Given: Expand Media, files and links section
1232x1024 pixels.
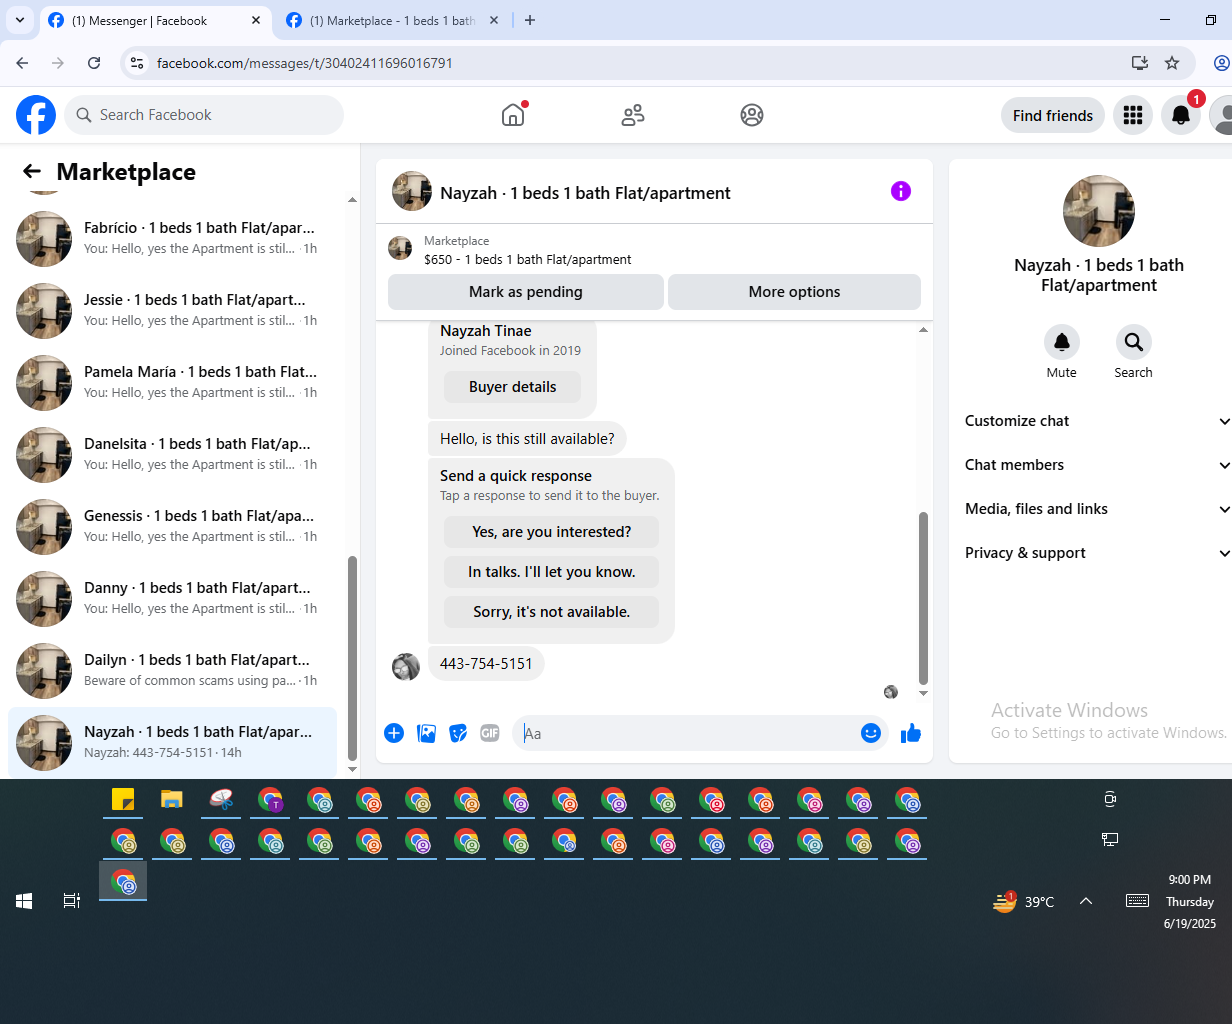Looking at the screenshot, I should [x=1098, y=509].
